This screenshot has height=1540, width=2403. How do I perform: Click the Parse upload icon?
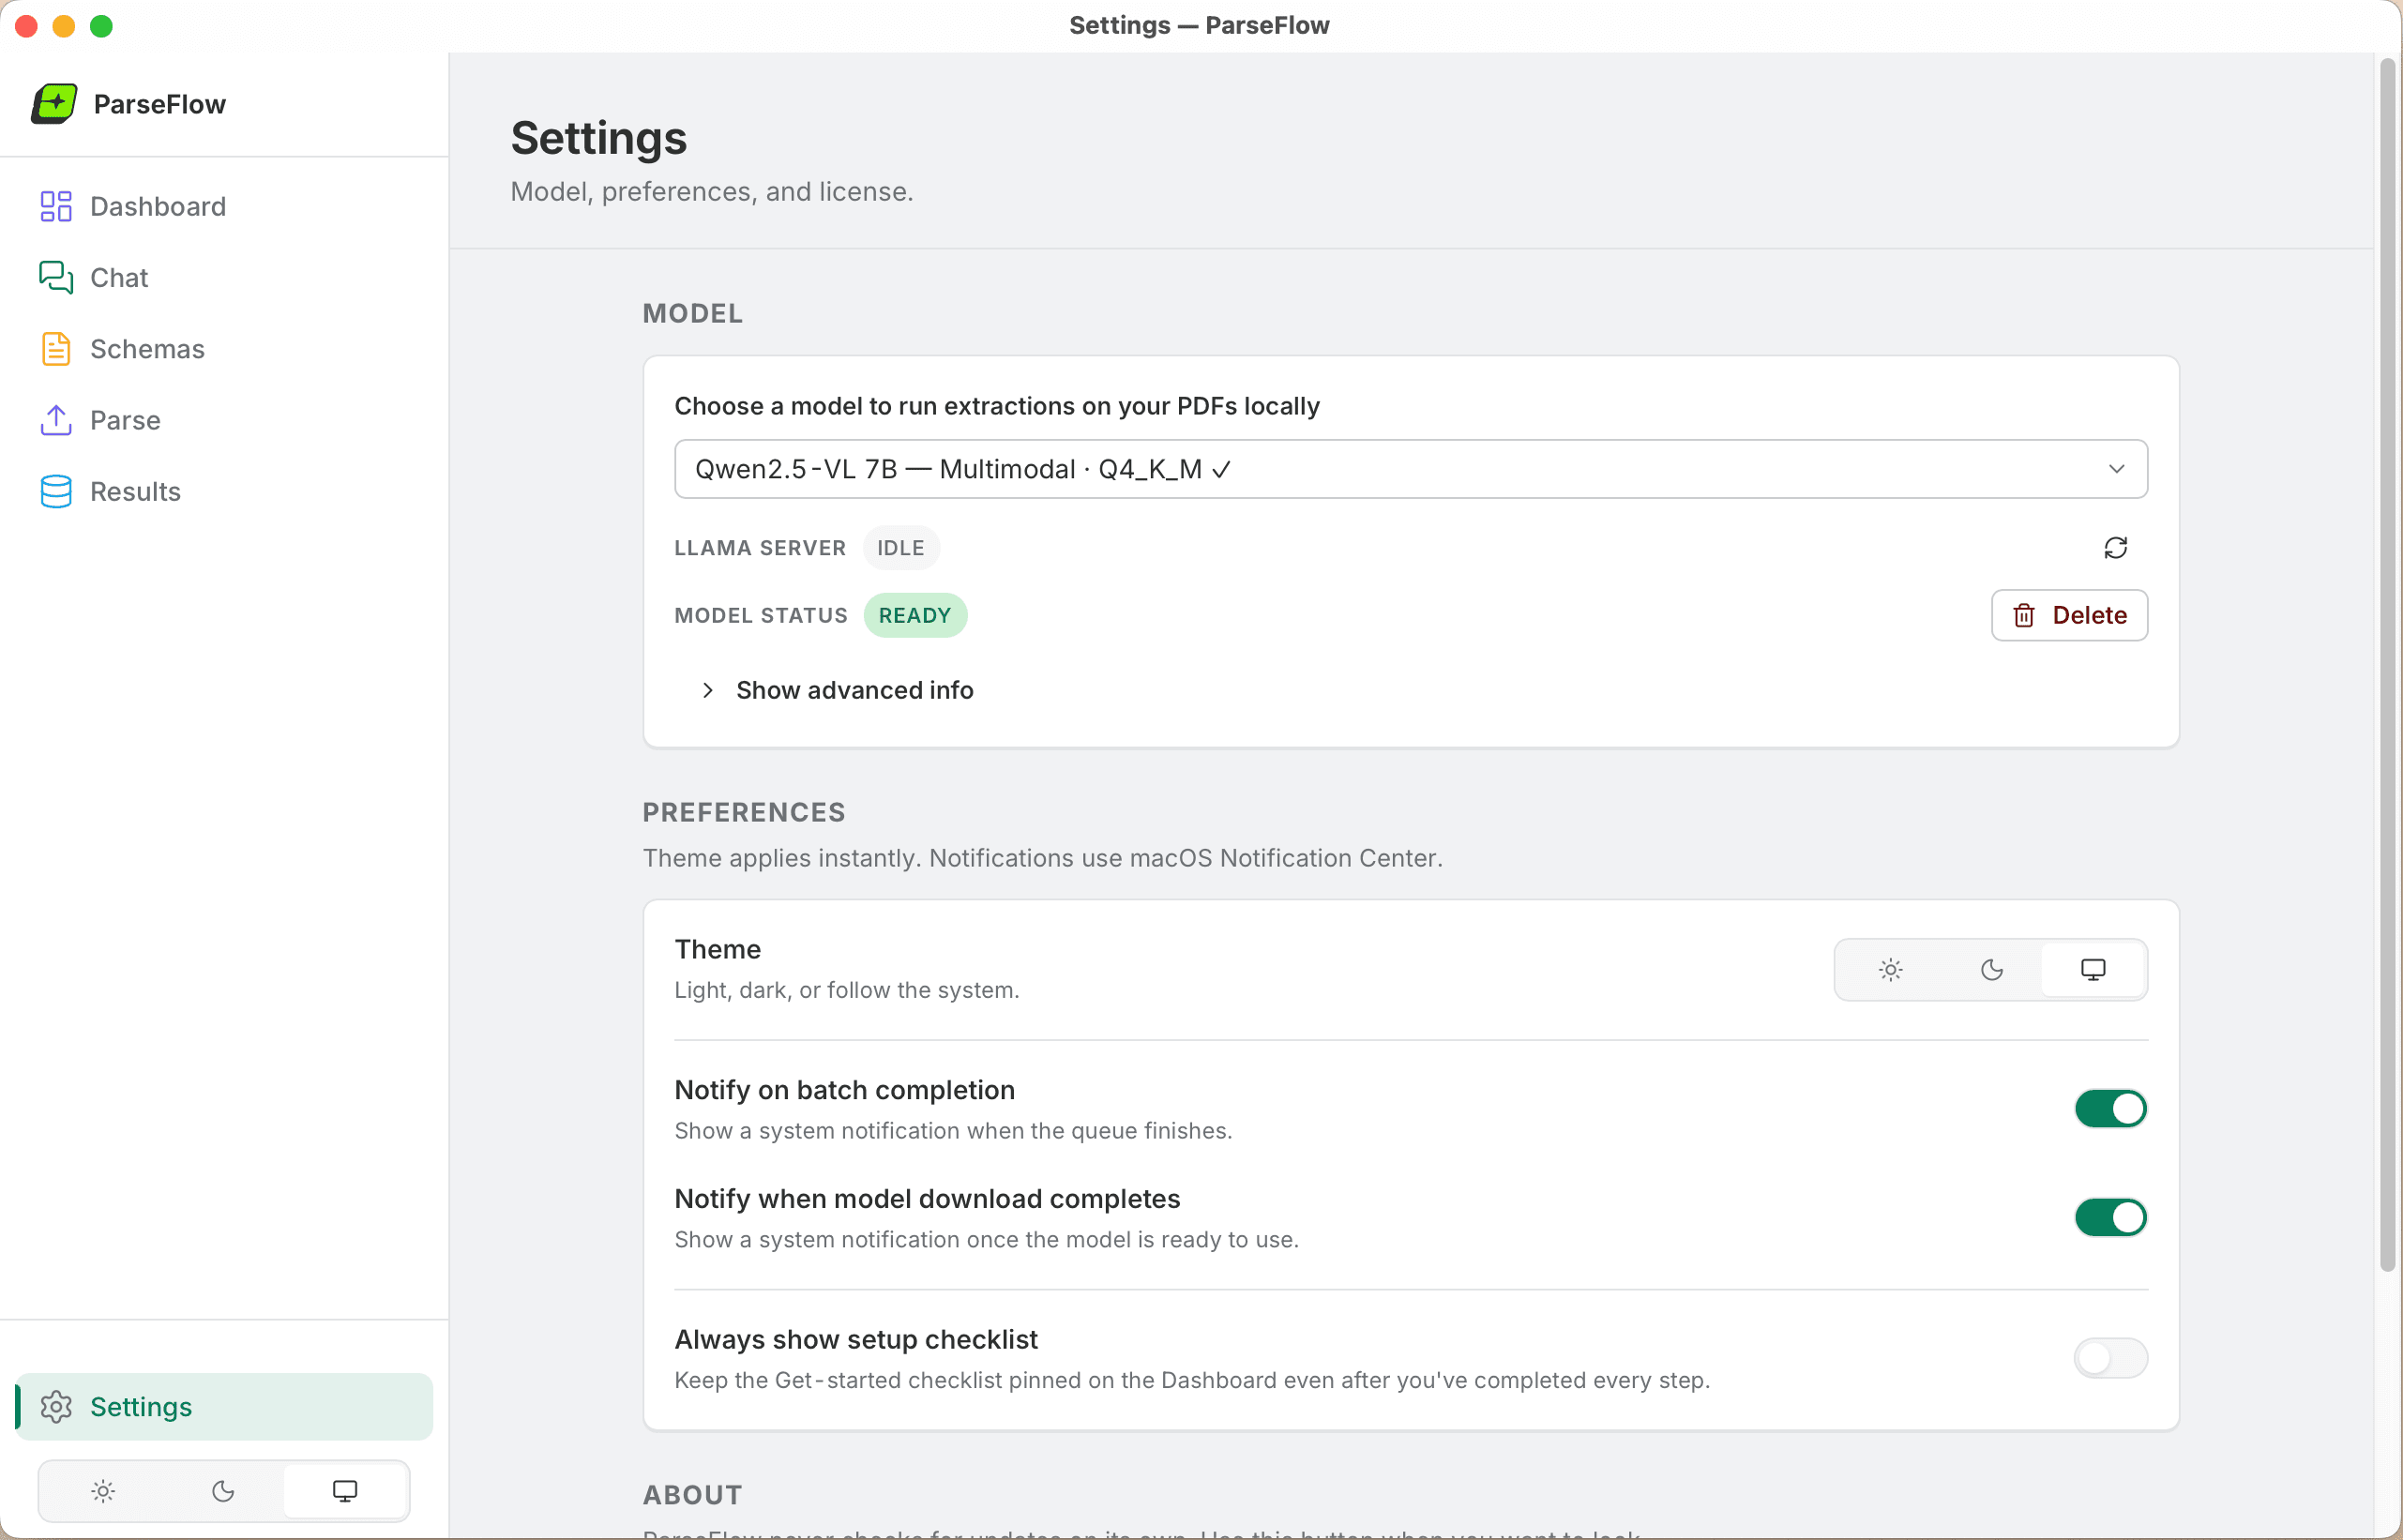[56, 420]
